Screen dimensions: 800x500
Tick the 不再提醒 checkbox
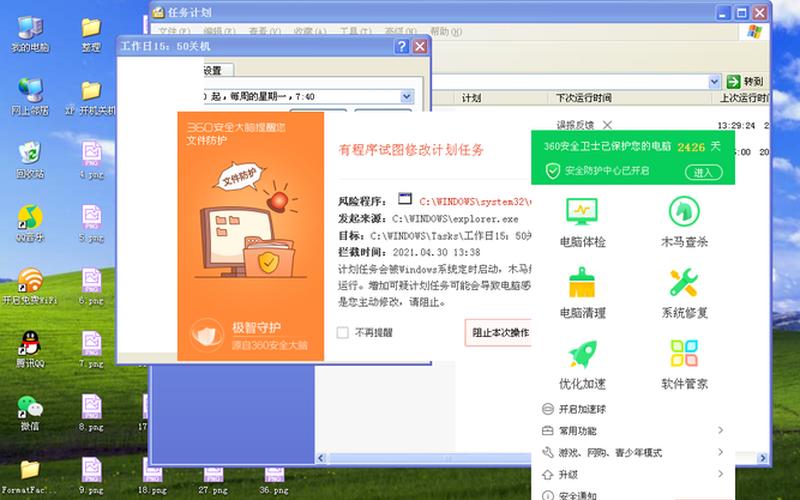pos(343,333)
